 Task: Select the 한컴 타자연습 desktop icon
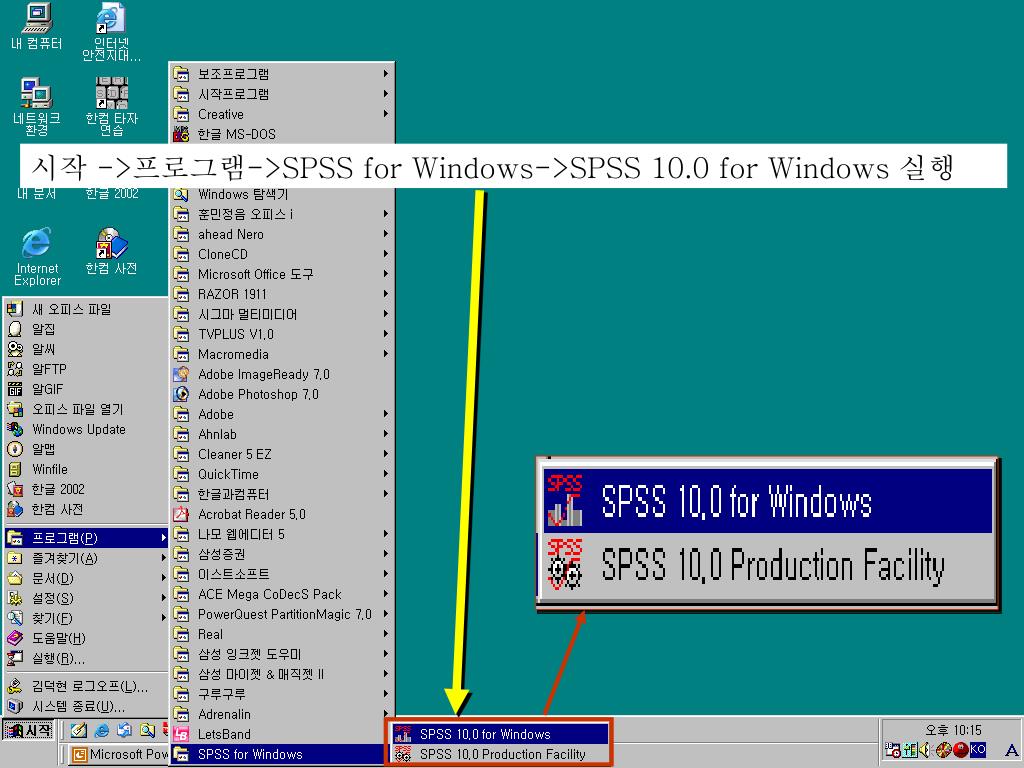(x=112, y=106)
